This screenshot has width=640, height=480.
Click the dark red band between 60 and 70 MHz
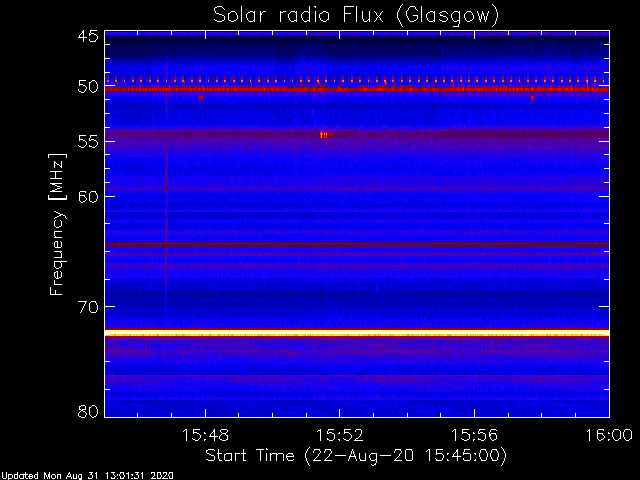(x=357, y=244)
